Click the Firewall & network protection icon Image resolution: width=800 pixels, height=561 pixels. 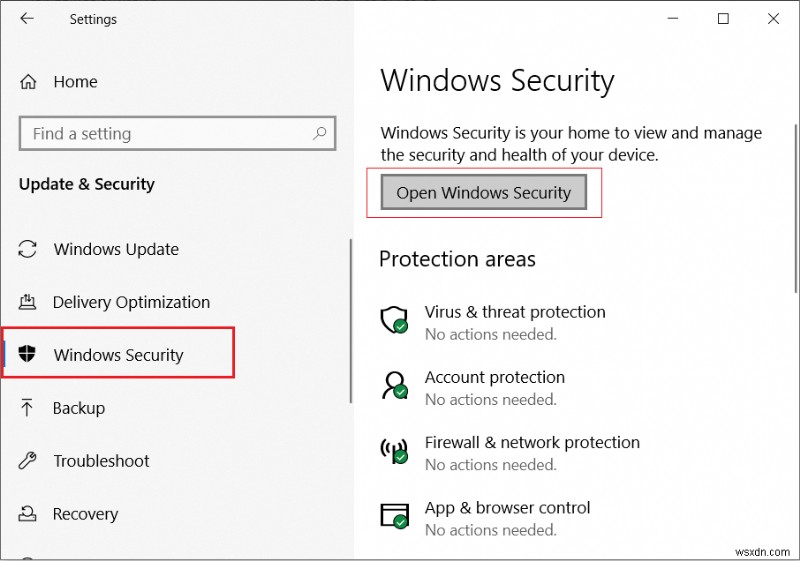393,452
